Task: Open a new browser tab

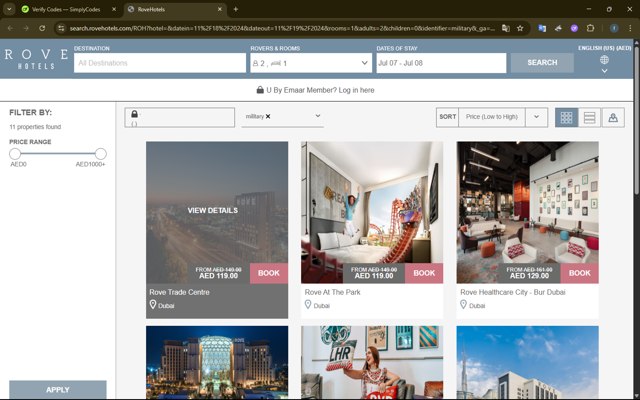Action: [236, 9]
